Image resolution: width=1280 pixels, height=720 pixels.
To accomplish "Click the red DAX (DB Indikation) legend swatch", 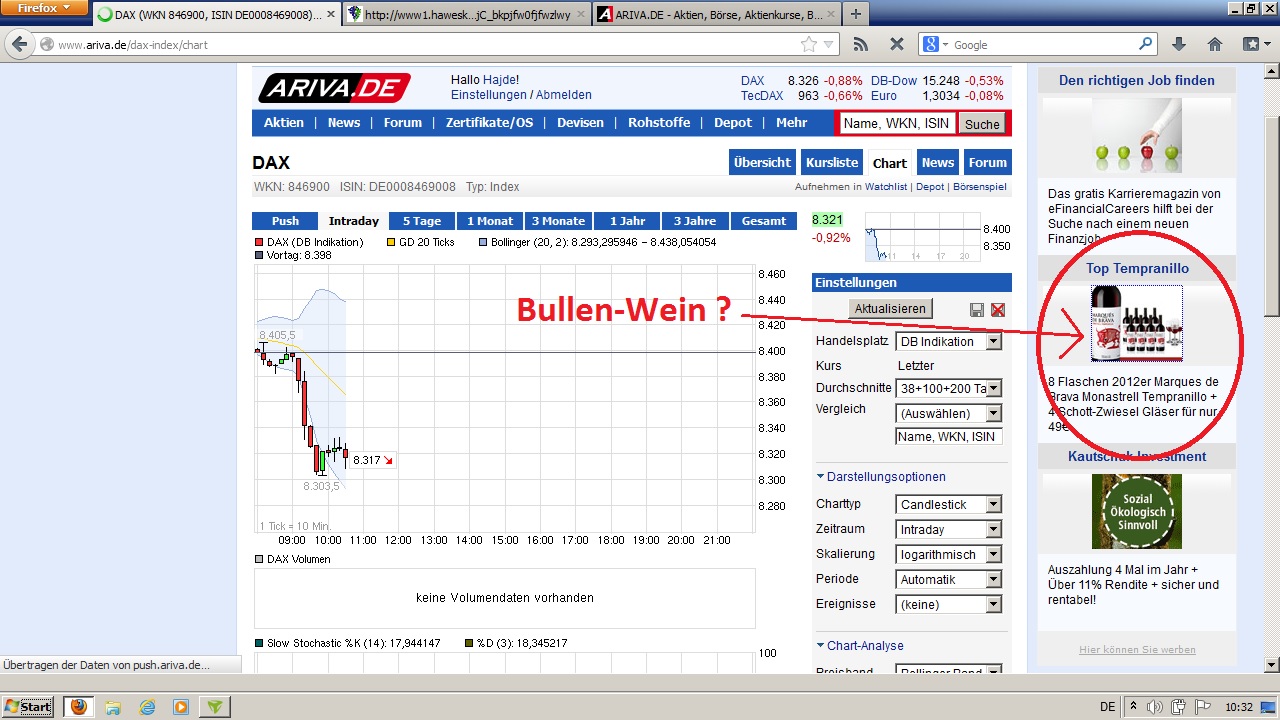I will 258,242.
